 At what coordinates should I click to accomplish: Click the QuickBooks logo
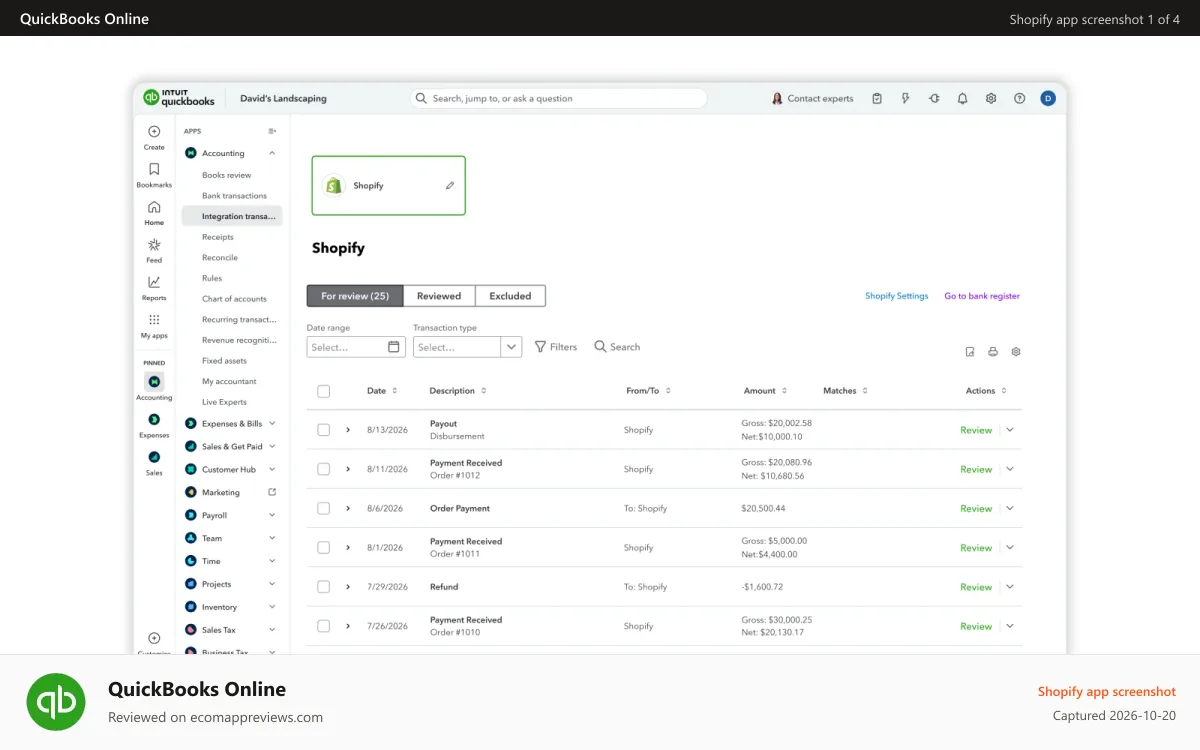coord(179,97)
